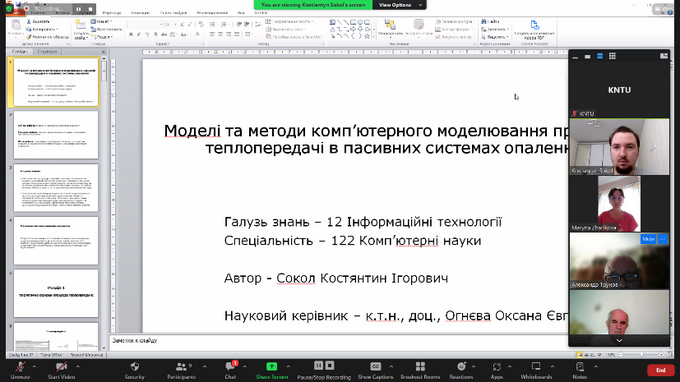Expand more video thumbnails with down chevron
680x382 pixels.
[619, 341]
